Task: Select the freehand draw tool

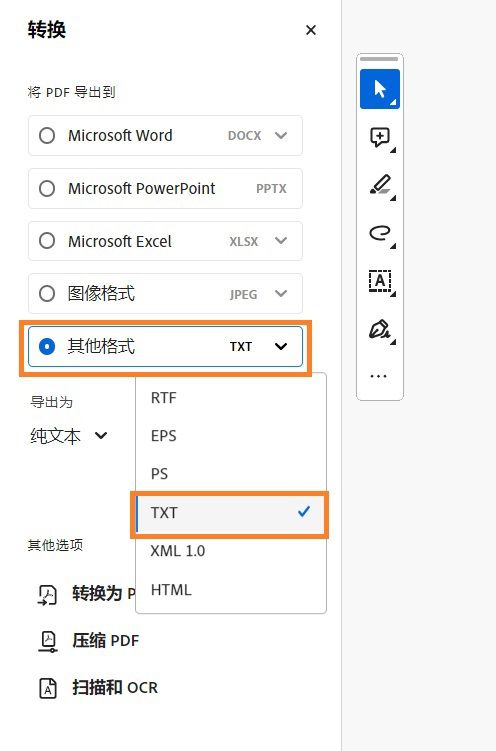Action: click(380, 233)
